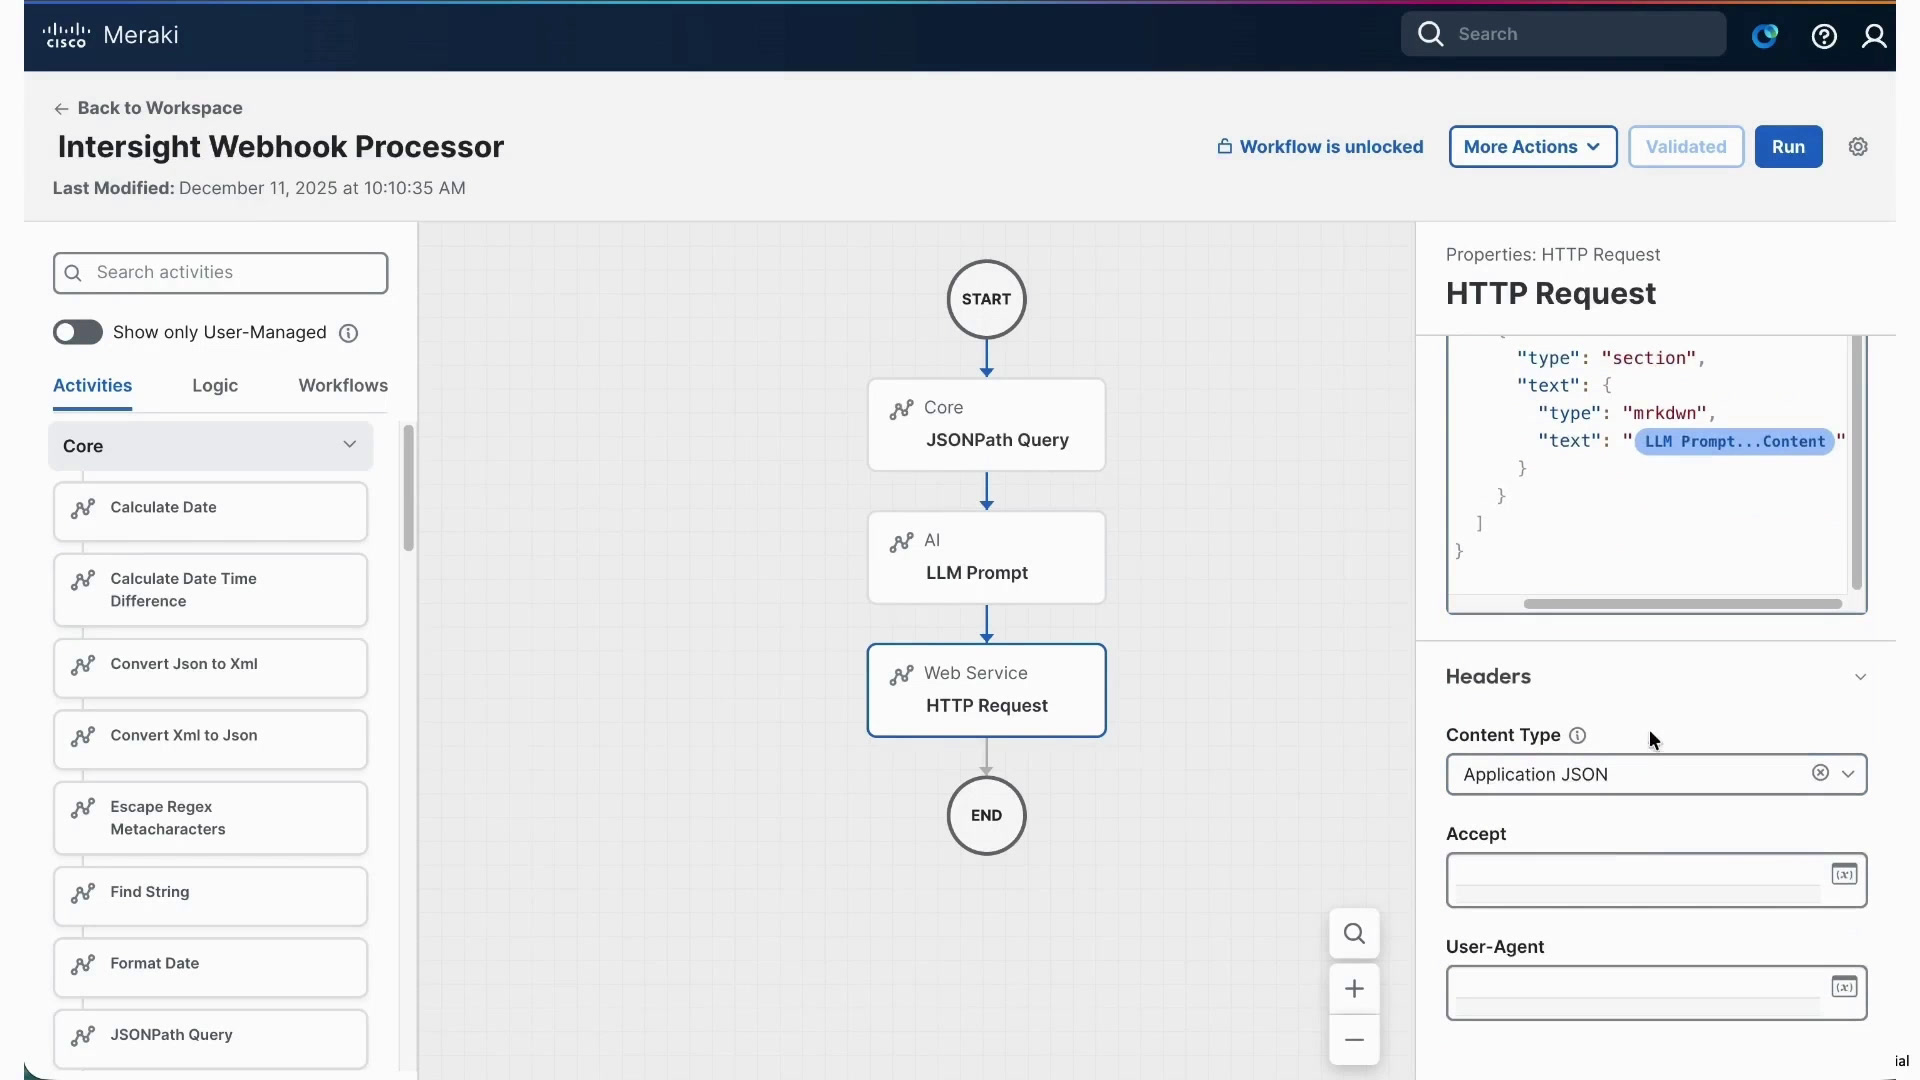
Task: Click the top Search box
Action: 1563,34
